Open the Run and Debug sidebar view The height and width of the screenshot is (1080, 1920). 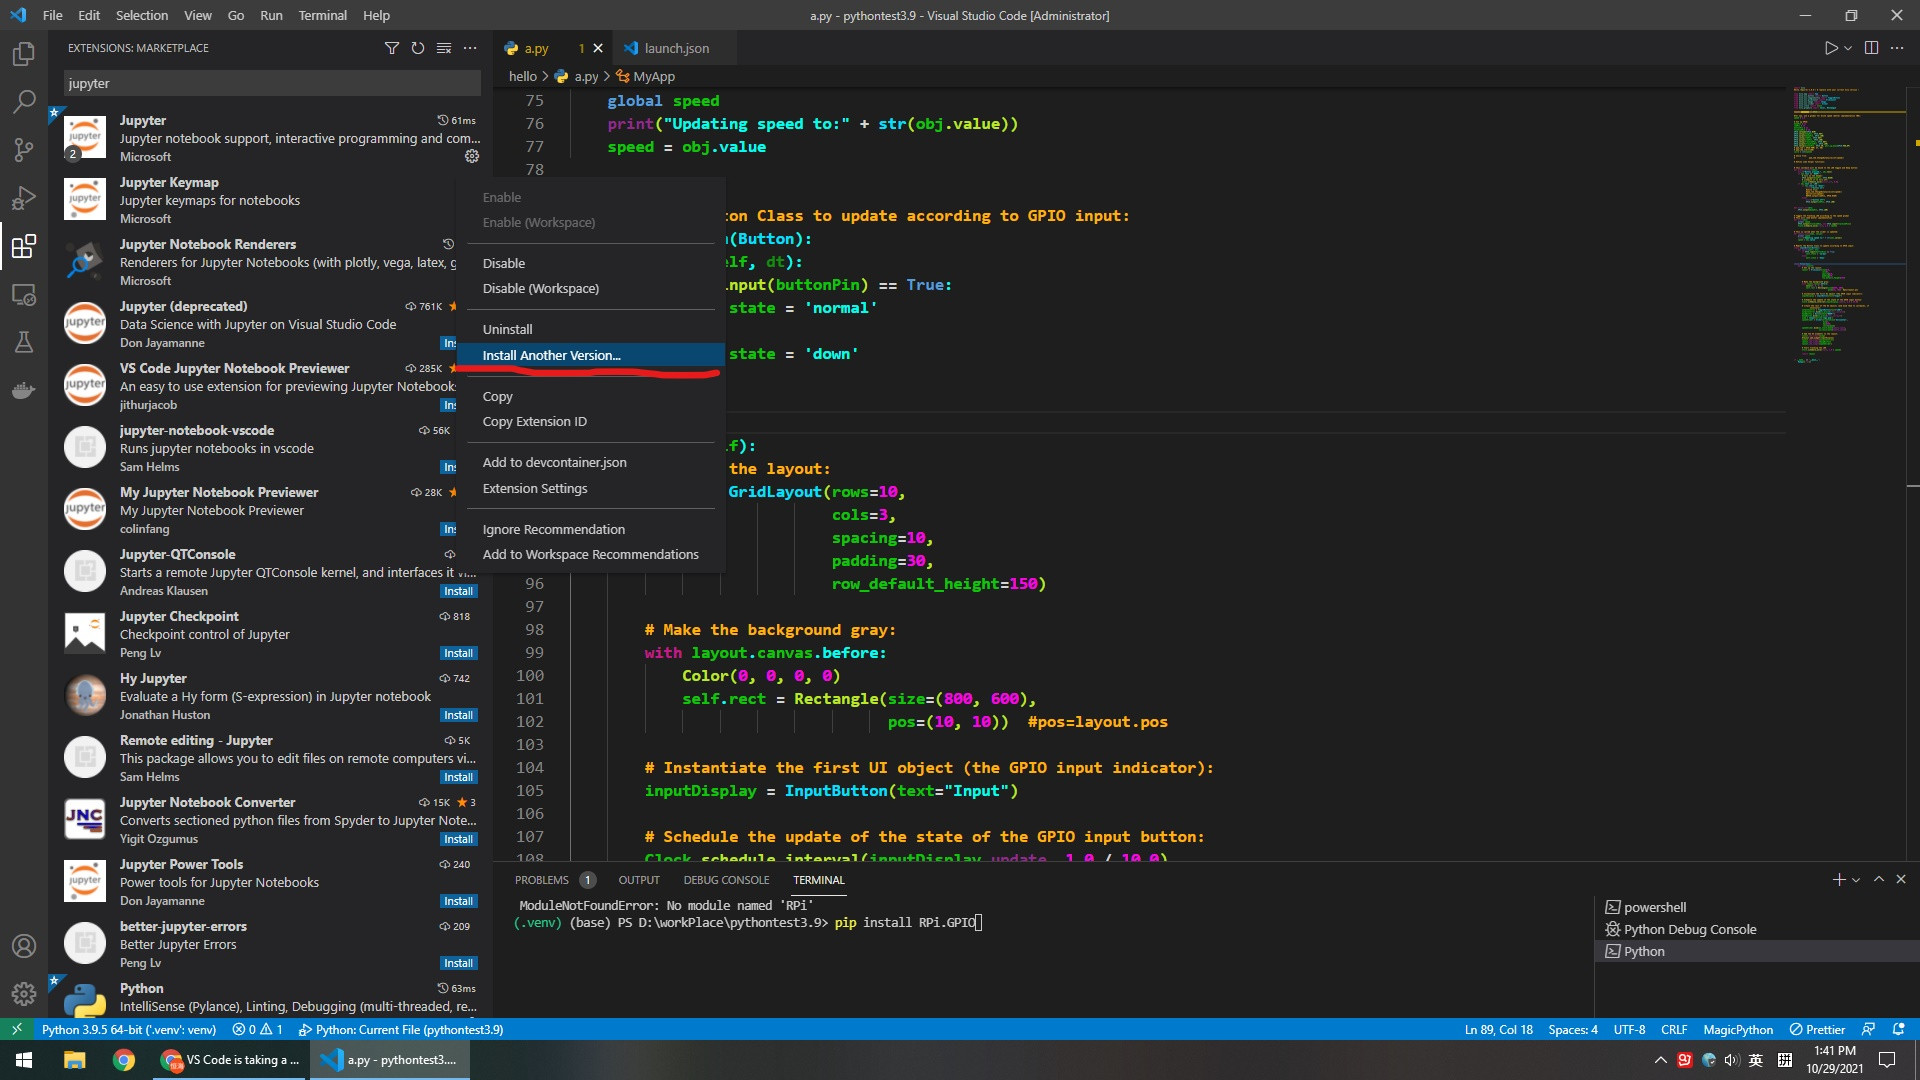(24, 197)
